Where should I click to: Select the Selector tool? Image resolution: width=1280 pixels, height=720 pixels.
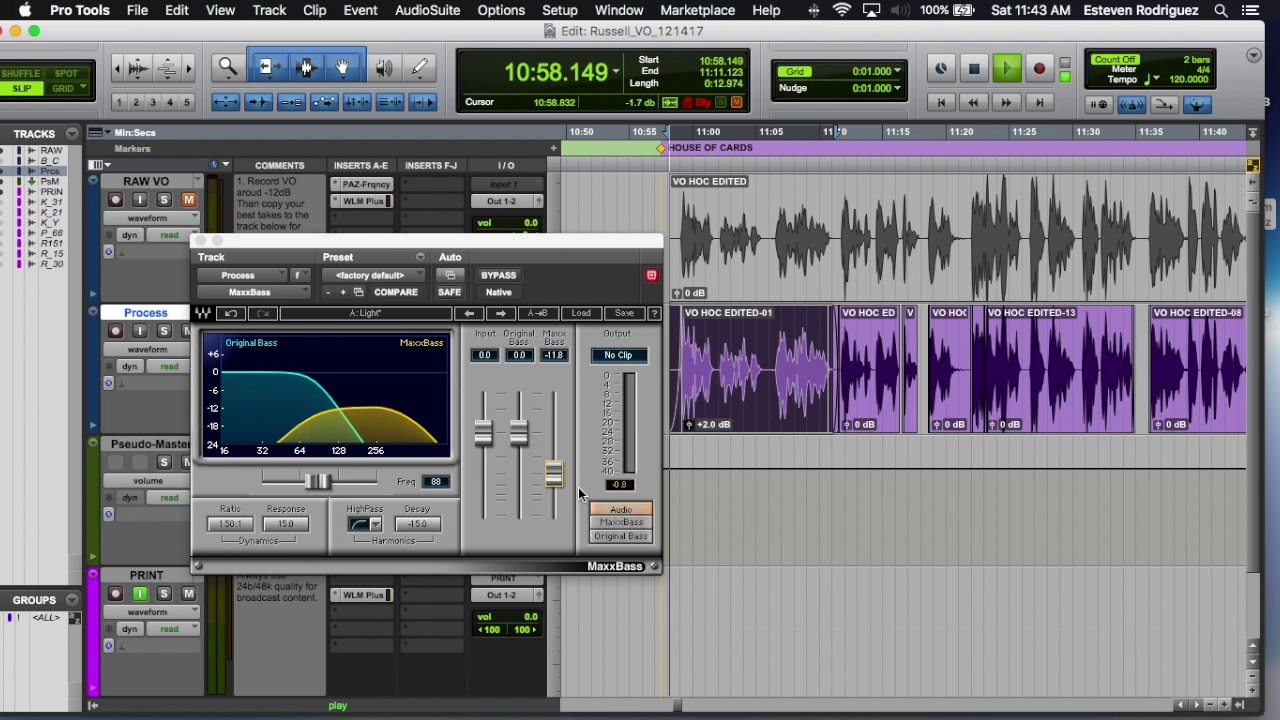pos(306,68)
